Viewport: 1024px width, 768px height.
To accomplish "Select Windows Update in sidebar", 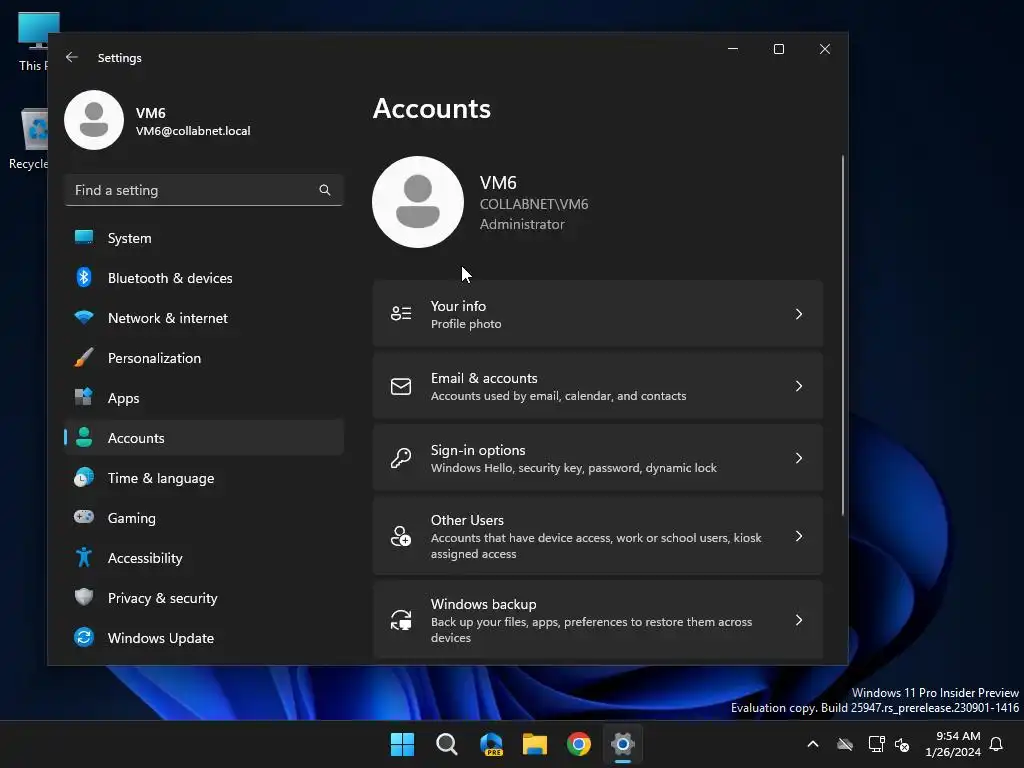I will click(x=204, y=637).
